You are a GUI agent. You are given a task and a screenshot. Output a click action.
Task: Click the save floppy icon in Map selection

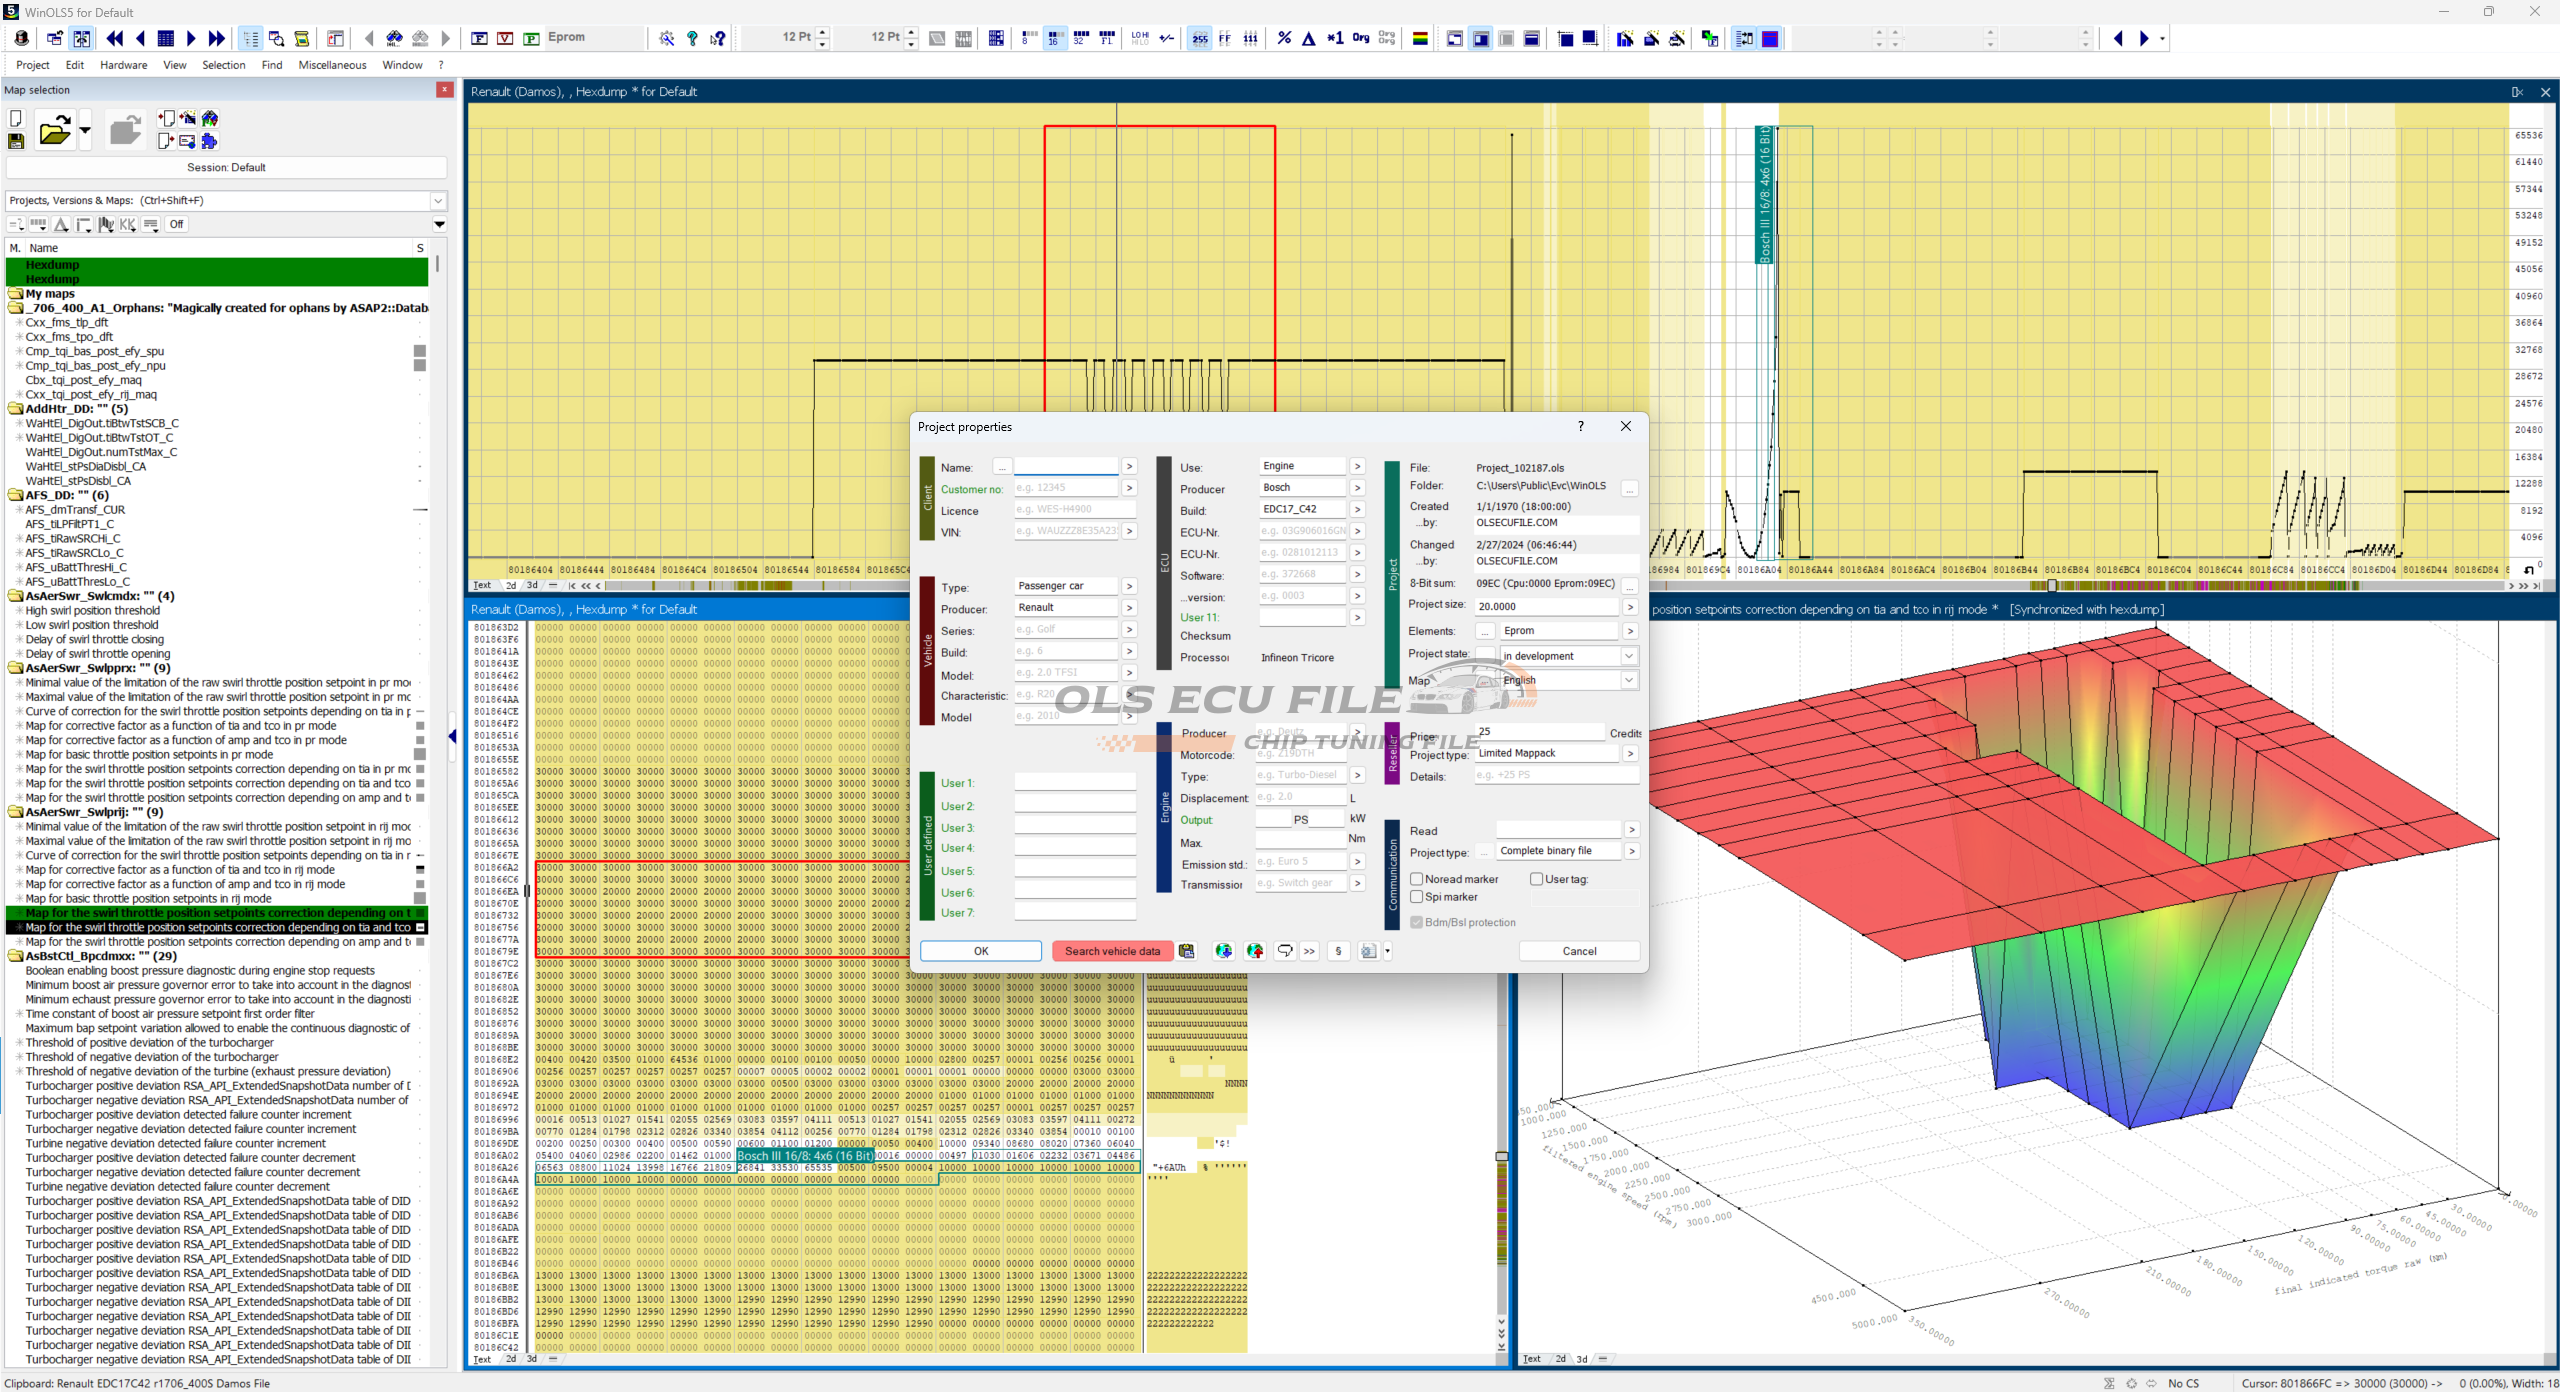tap(16, 142)
